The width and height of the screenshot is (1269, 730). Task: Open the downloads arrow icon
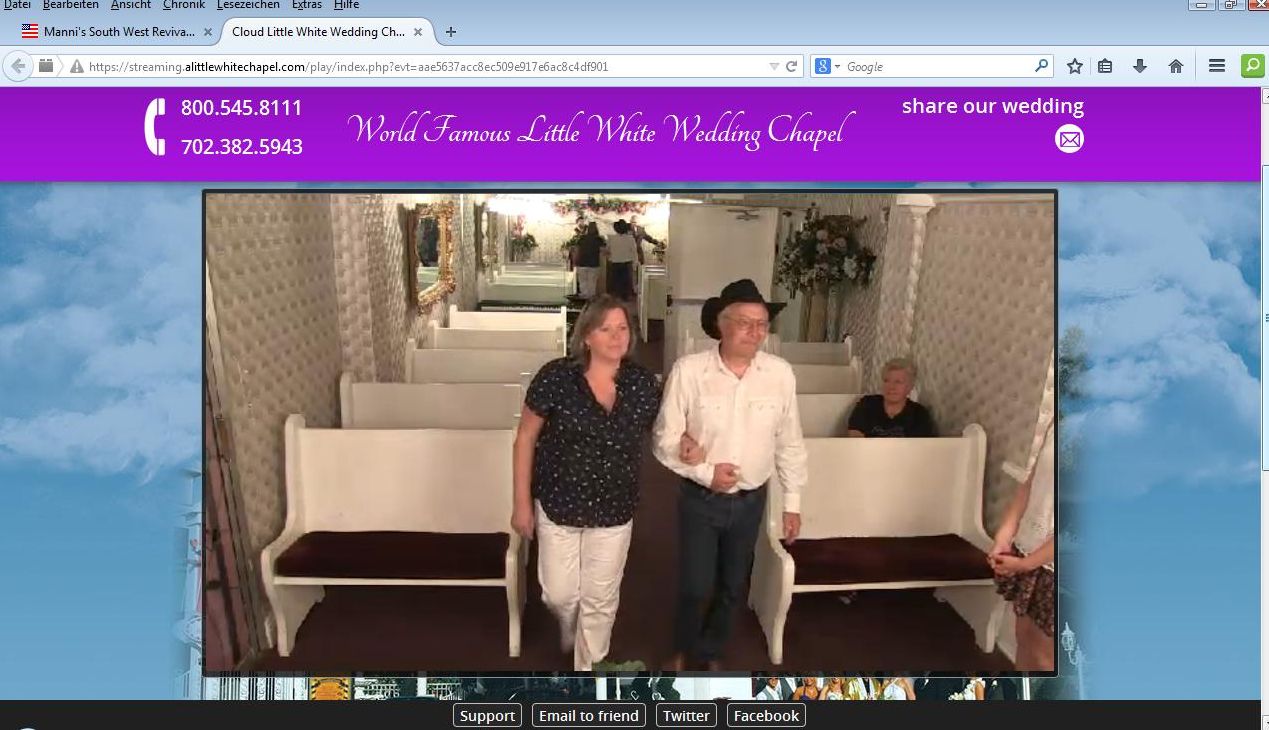pos(1139,66)
